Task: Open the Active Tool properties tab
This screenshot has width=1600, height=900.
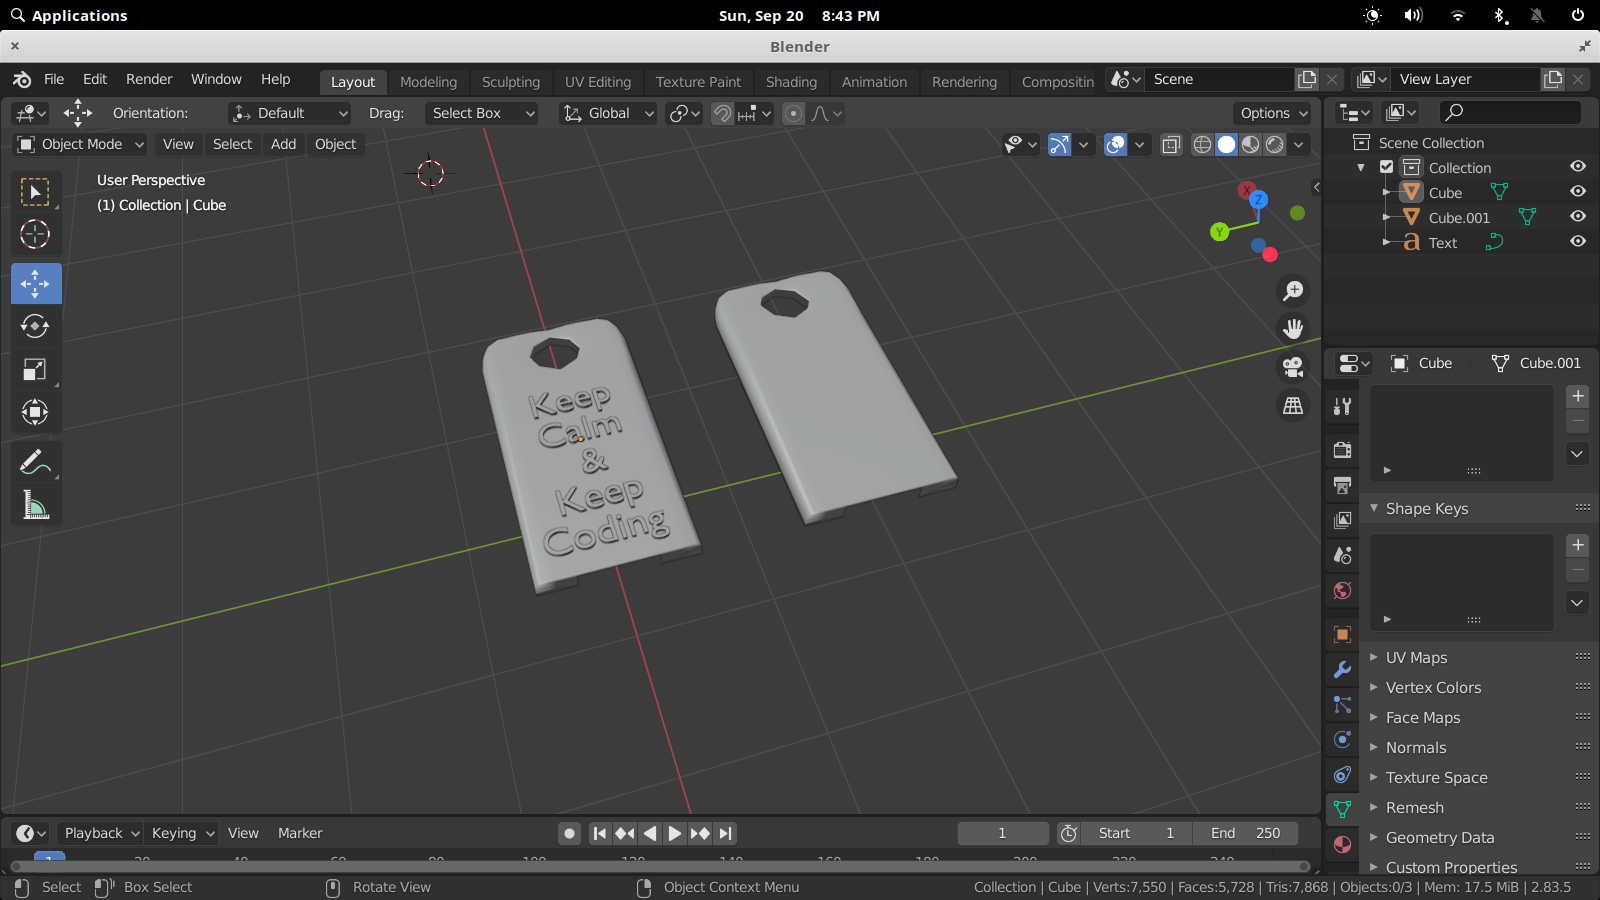Action: 1342,406
